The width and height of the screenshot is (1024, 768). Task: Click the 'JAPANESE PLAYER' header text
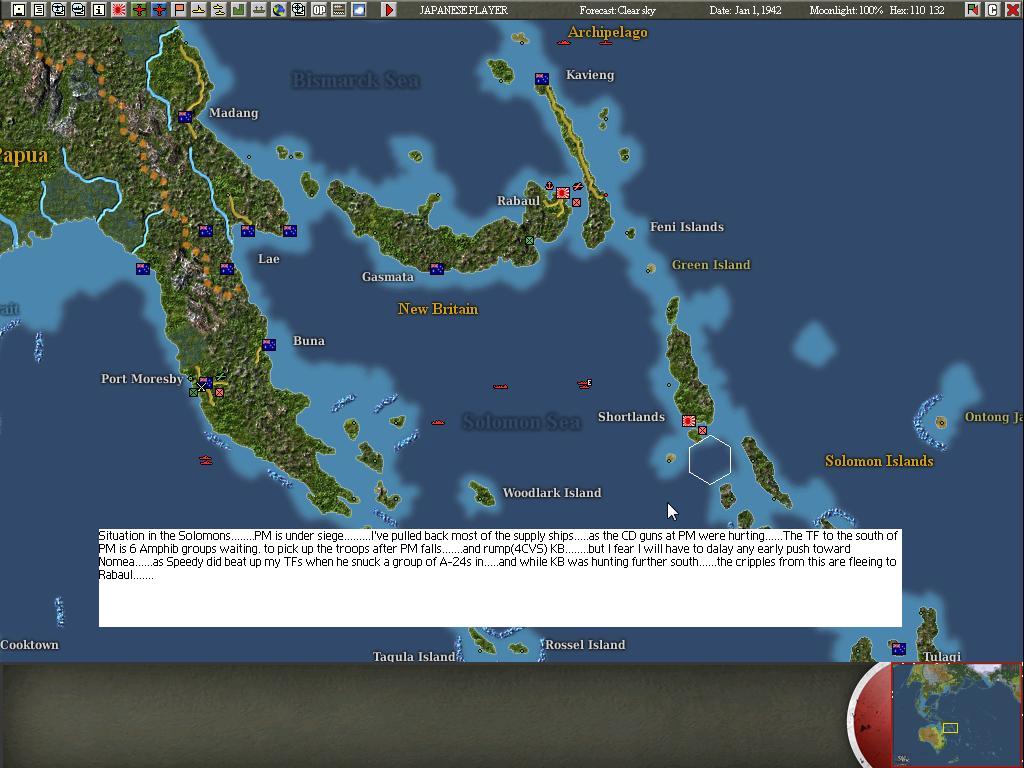[x=463, y=10]
